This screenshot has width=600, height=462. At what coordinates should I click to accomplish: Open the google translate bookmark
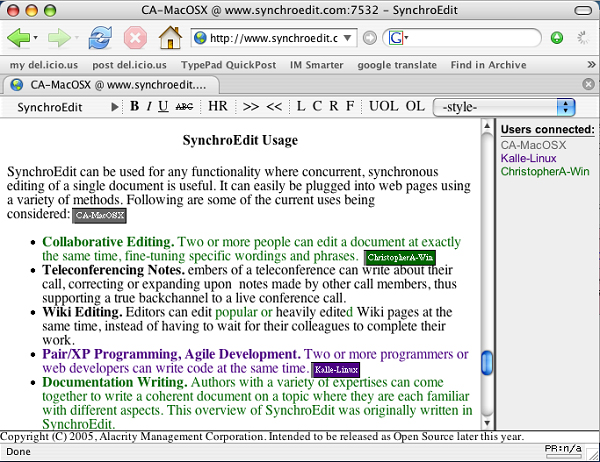397,65
